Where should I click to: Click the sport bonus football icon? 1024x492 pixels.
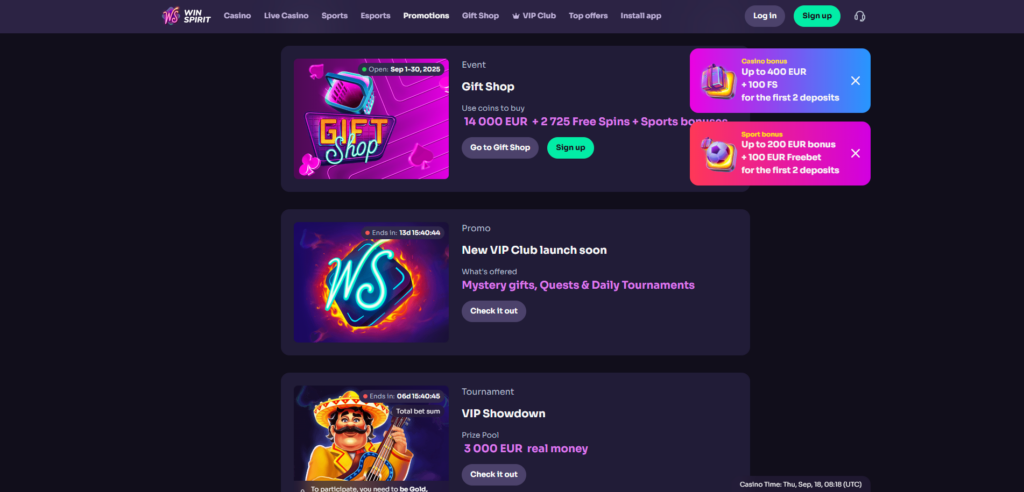[x=718, y=154]
